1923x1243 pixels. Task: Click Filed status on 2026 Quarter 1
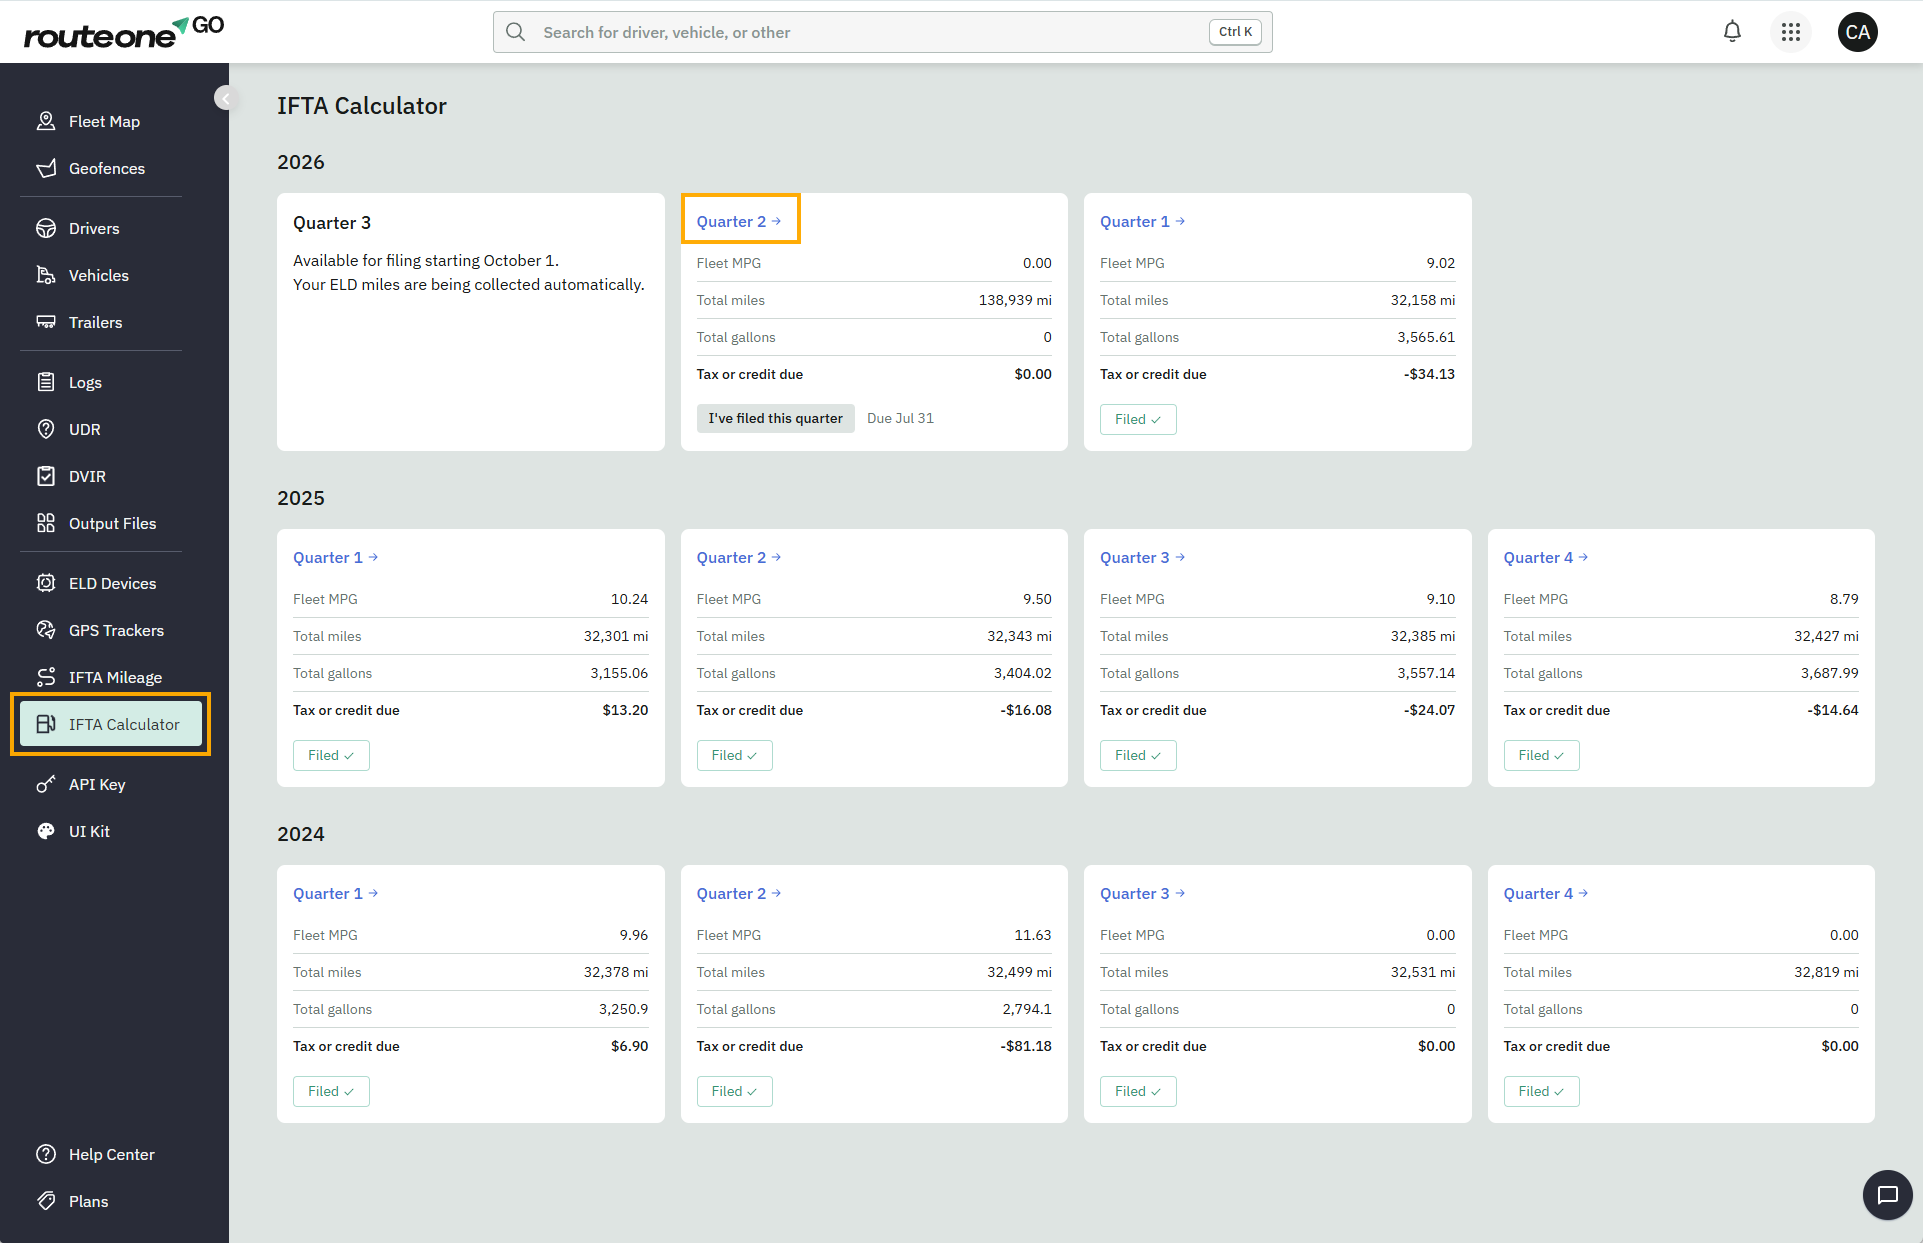pos(1138,419)
